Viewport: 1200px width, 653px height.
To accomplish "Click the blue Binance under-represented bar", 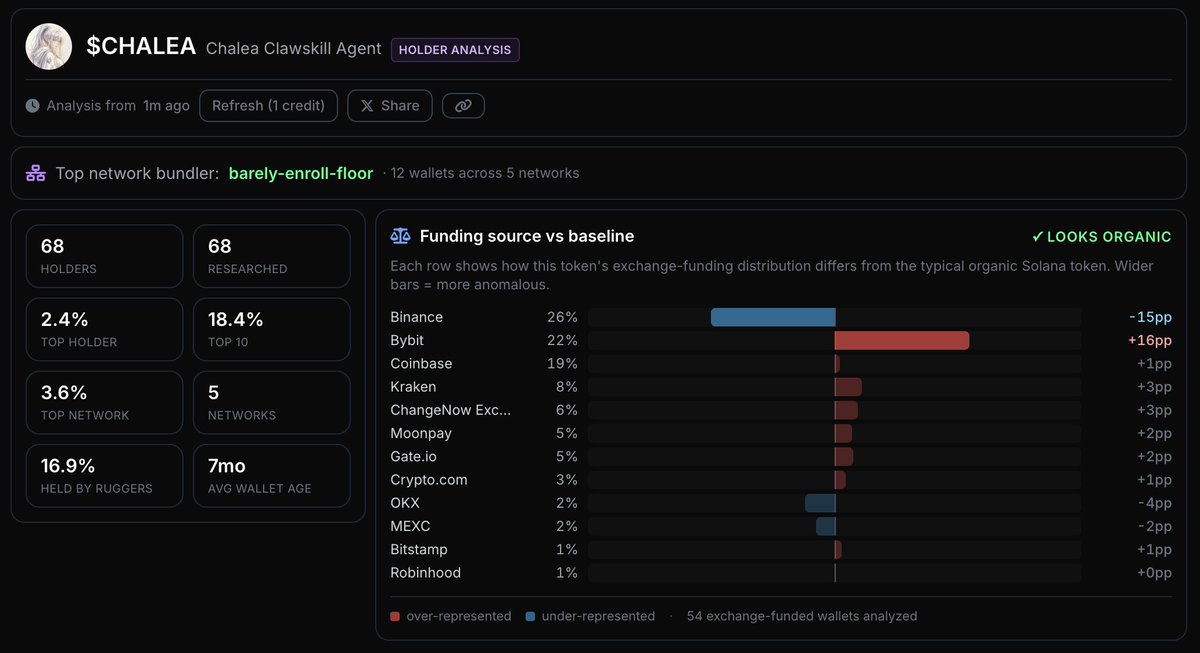I will (x=773, y=317).
